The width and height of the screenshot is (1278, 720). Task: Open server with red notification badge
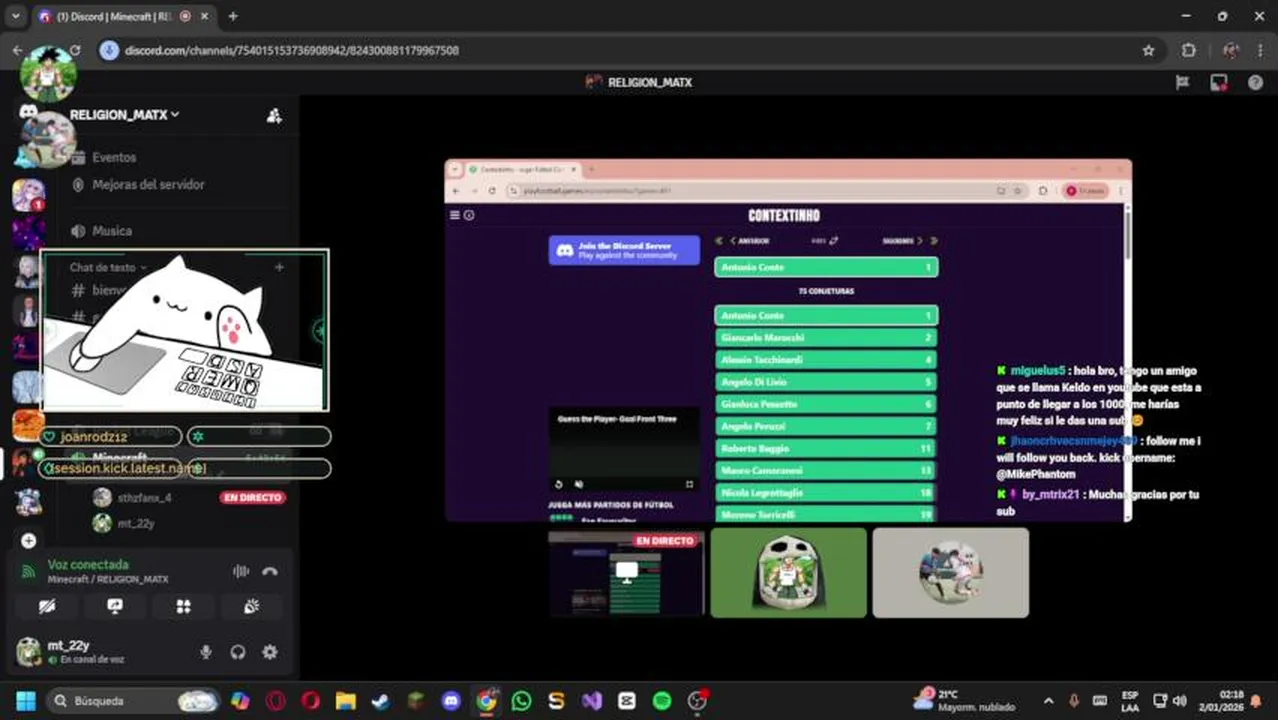click(x=28, y=194)
